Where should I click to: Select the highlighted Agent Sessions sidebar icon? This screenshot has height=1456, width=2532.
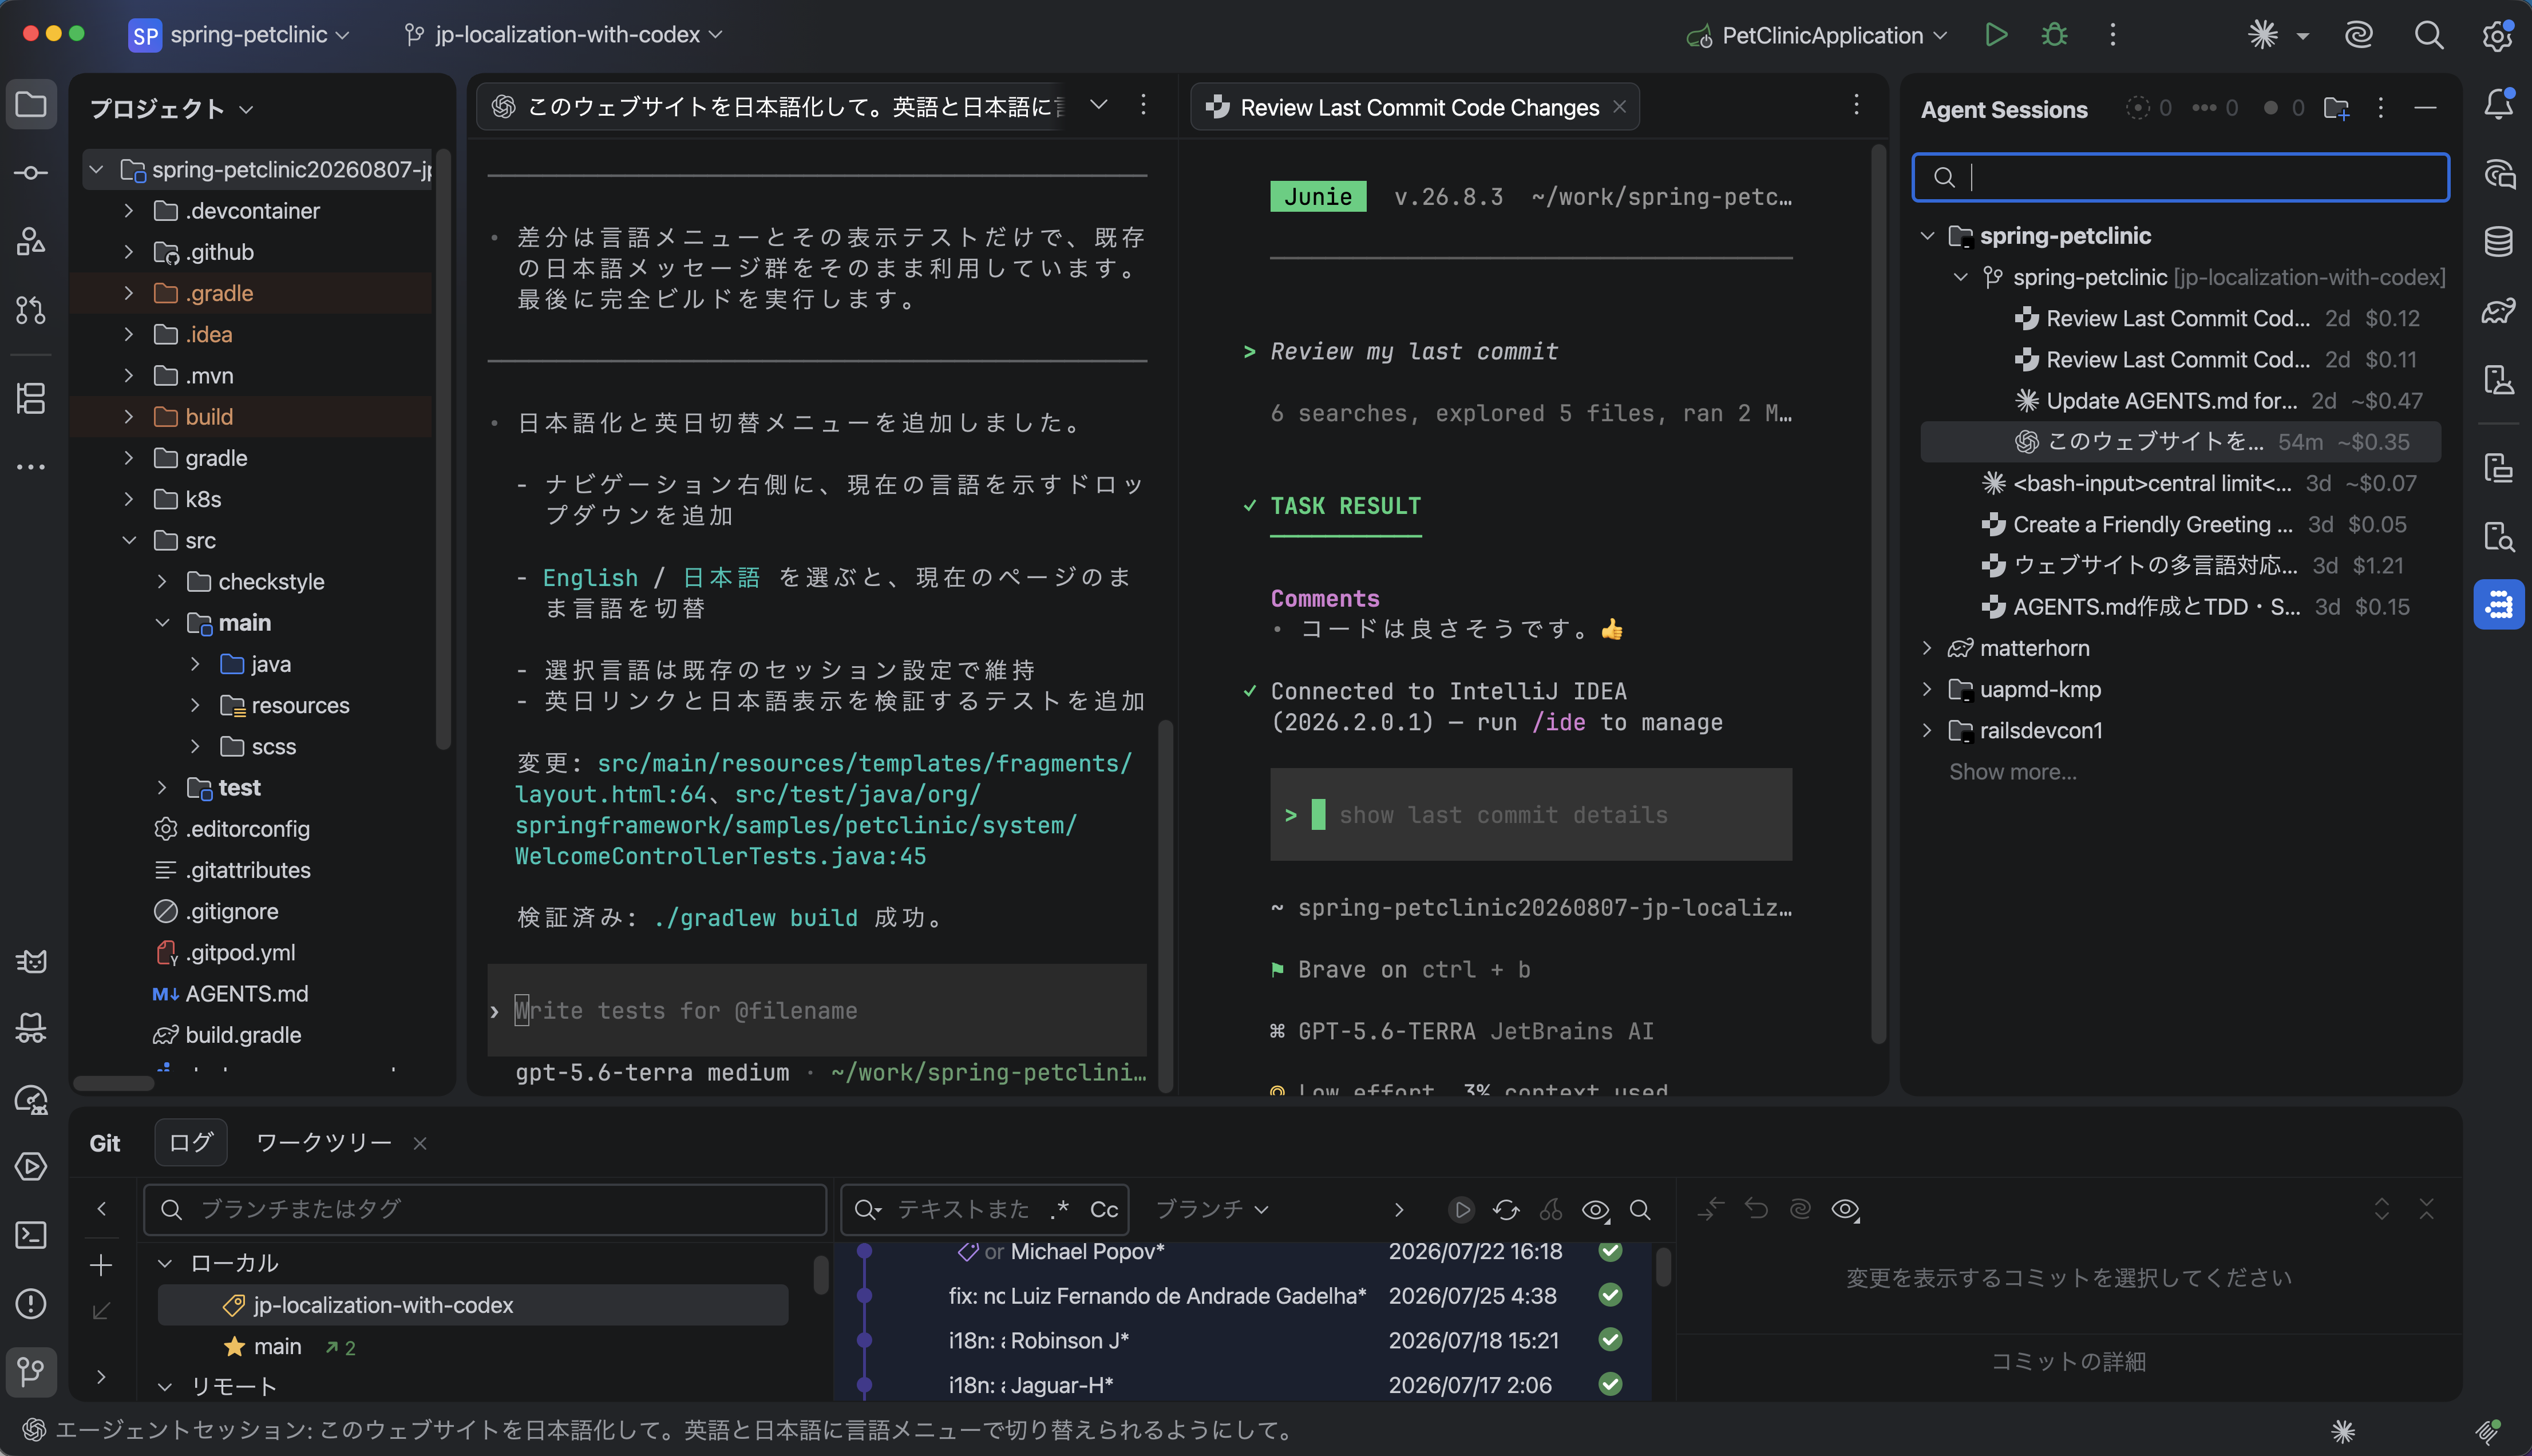coord(2499,605)
